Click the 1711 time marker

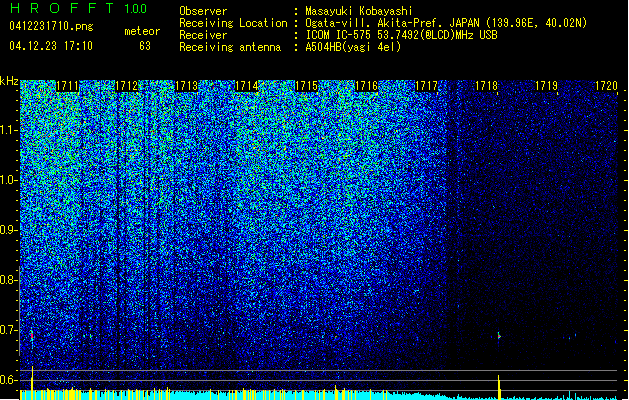pos(67,86)
